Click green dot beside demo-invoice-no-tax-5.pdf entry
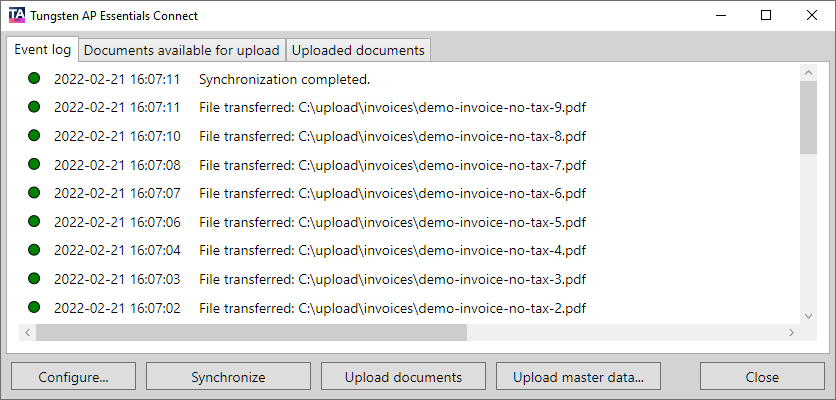The image size is (836, 400). click(x=34, y=222)
